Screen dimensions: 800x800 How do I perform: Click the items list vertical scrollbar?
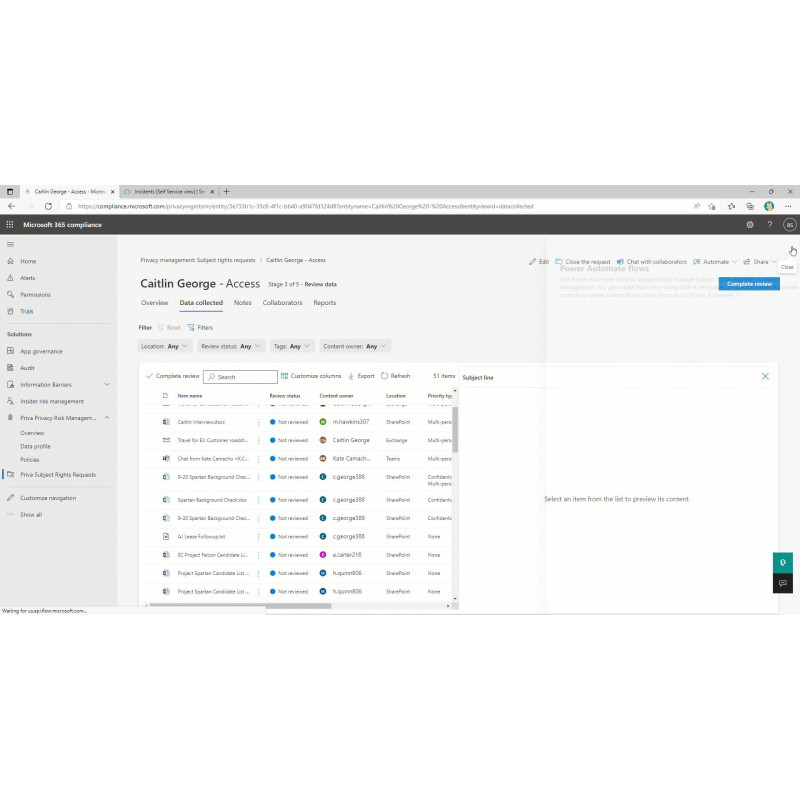pos(455,430)
